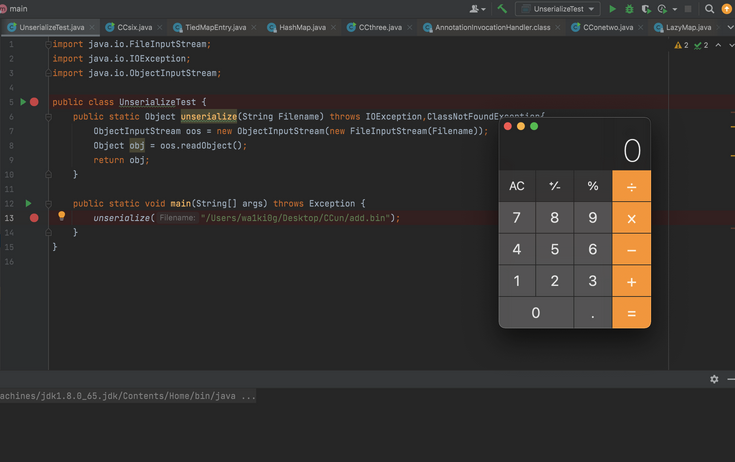This screenshot has width=735, height=462.
Task: Click Calculator digit 1 key
Action: [517, 282]
